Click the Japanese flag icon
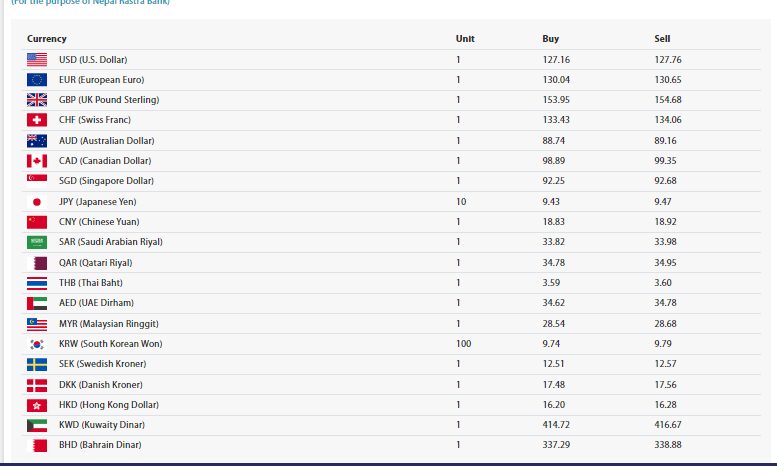Screen dimensions: 777x466 [37, 202]
